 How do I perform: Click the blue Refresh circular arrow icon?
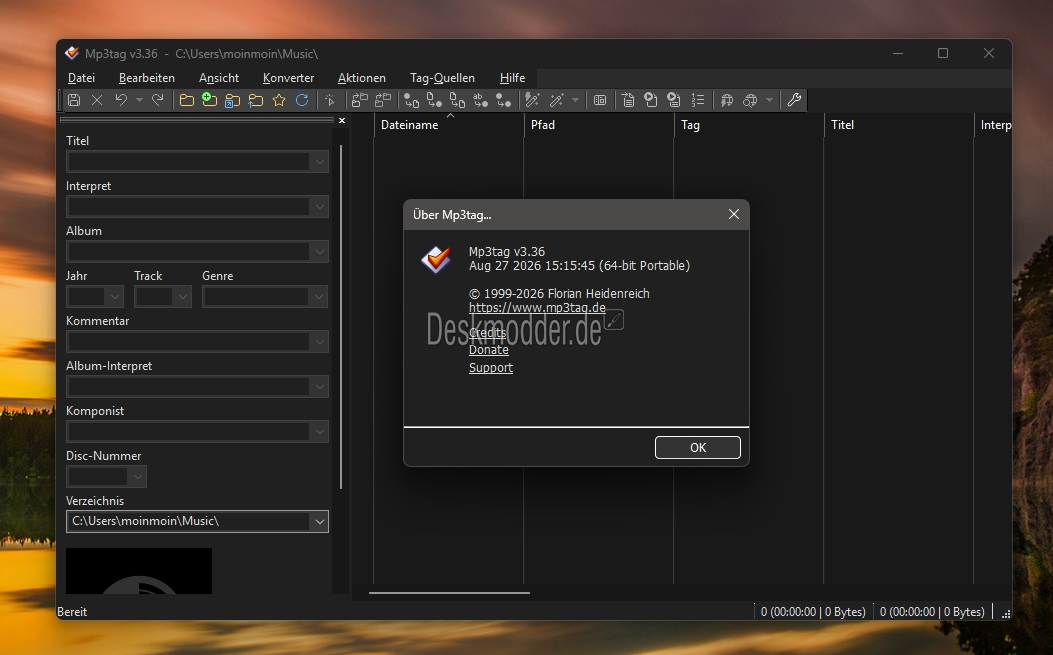point(302,100)
